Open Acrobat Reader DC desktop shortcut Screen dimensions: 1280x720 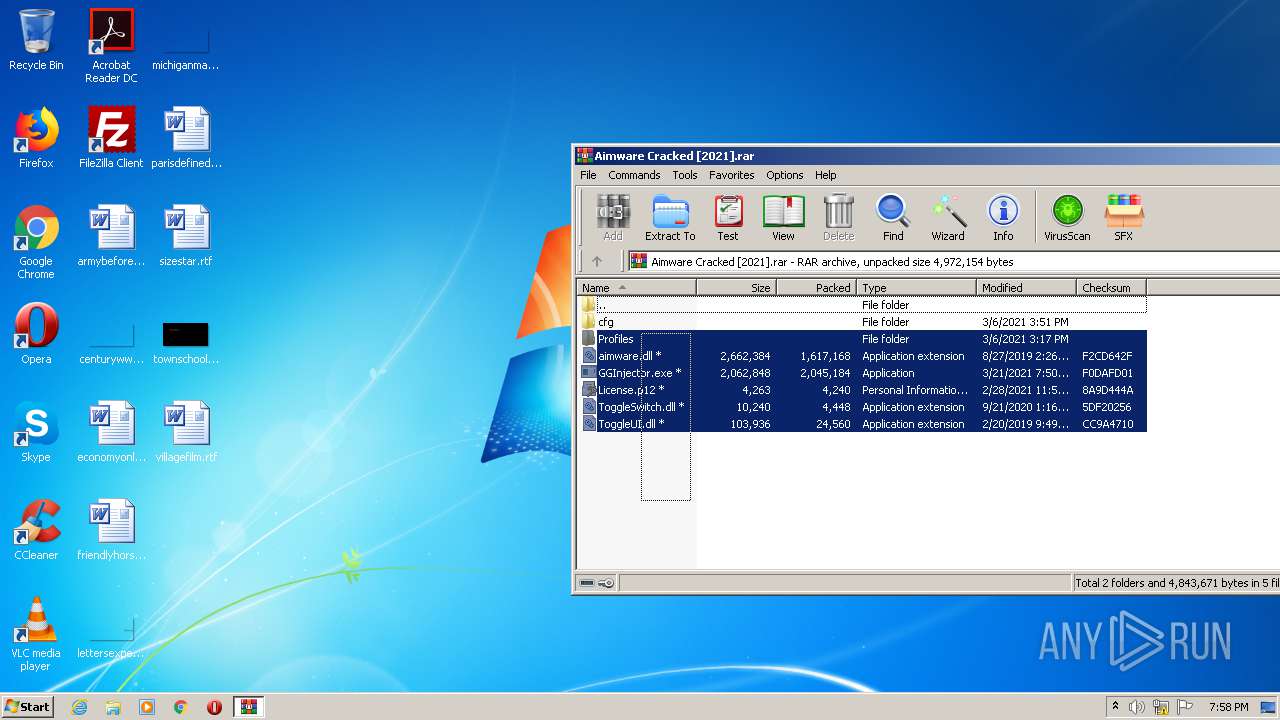pyautogui.click(x=111, y=46)
